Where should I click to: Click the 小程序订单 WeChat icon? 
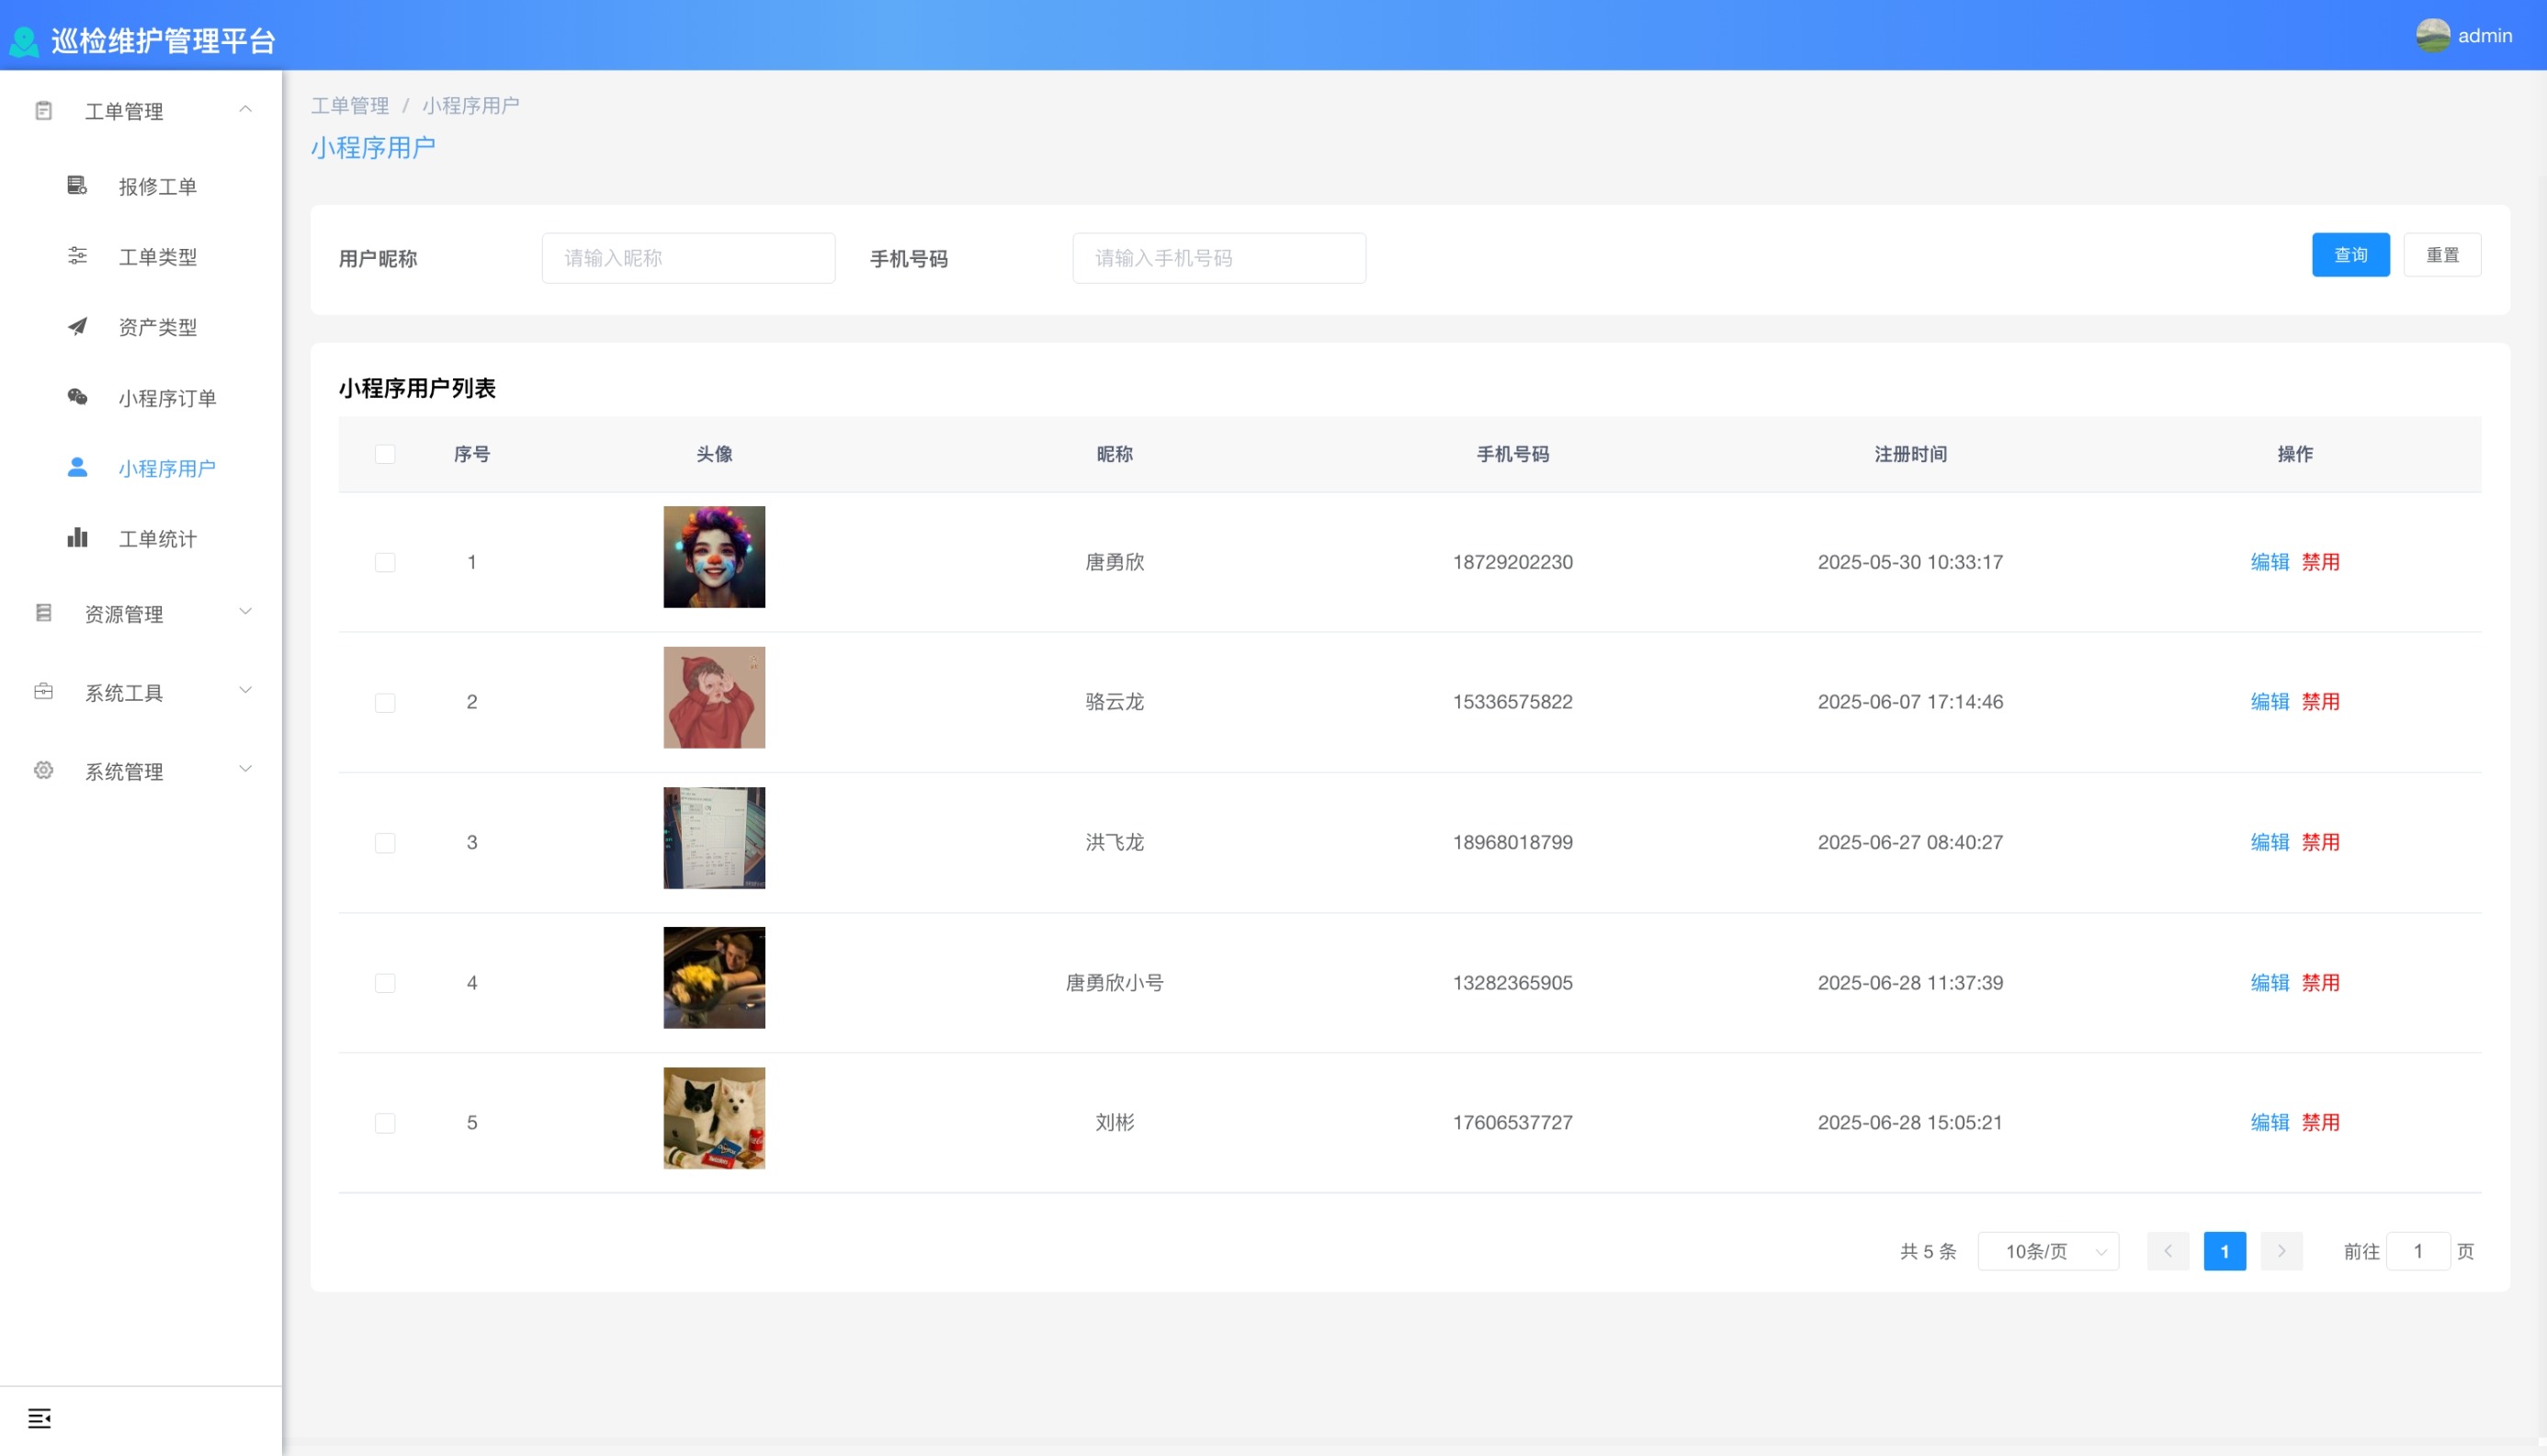pyautogui.click(x=77, y=397)
